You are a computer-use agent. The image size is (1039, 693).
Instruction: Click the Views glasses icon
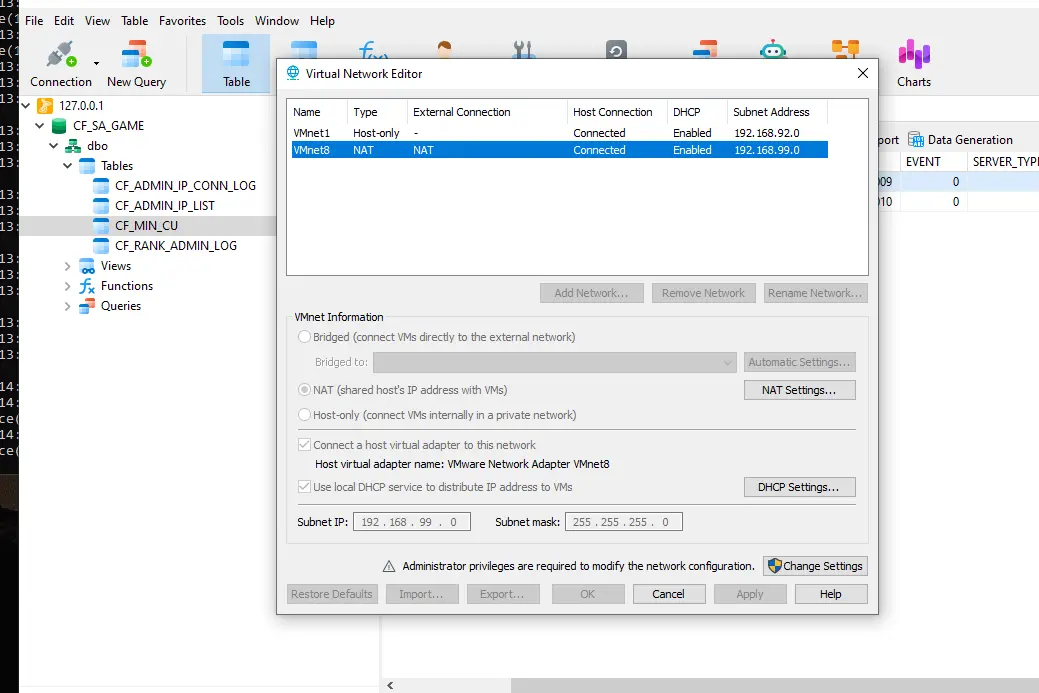coord(87,266)
